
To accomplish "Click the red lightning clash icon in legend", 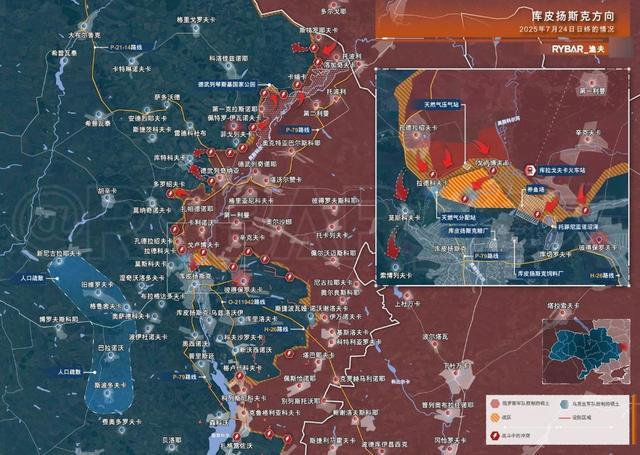I will point(495,436).
